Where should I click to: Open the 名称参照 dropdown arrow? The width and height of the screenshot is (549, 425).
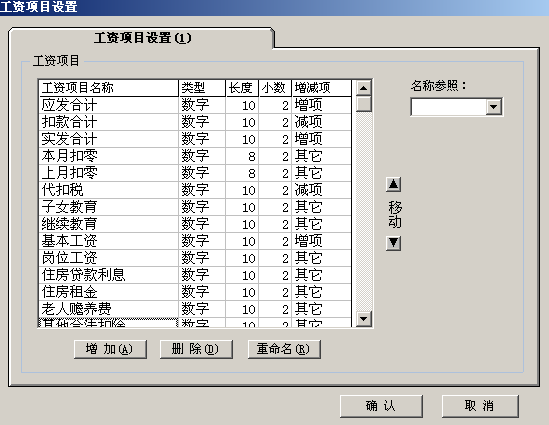[494, 106]
